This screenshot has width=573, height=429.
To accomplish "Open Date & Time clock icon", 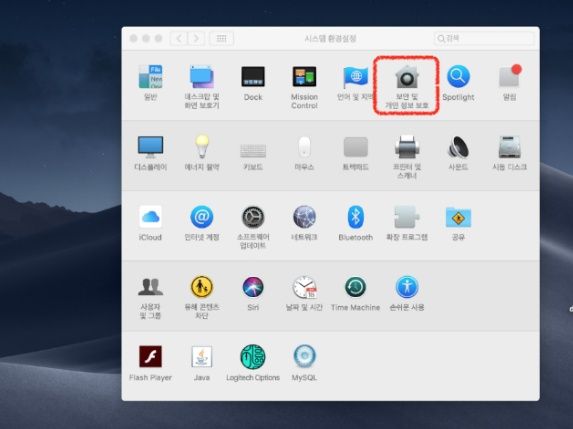I will [x=304, y=287].
